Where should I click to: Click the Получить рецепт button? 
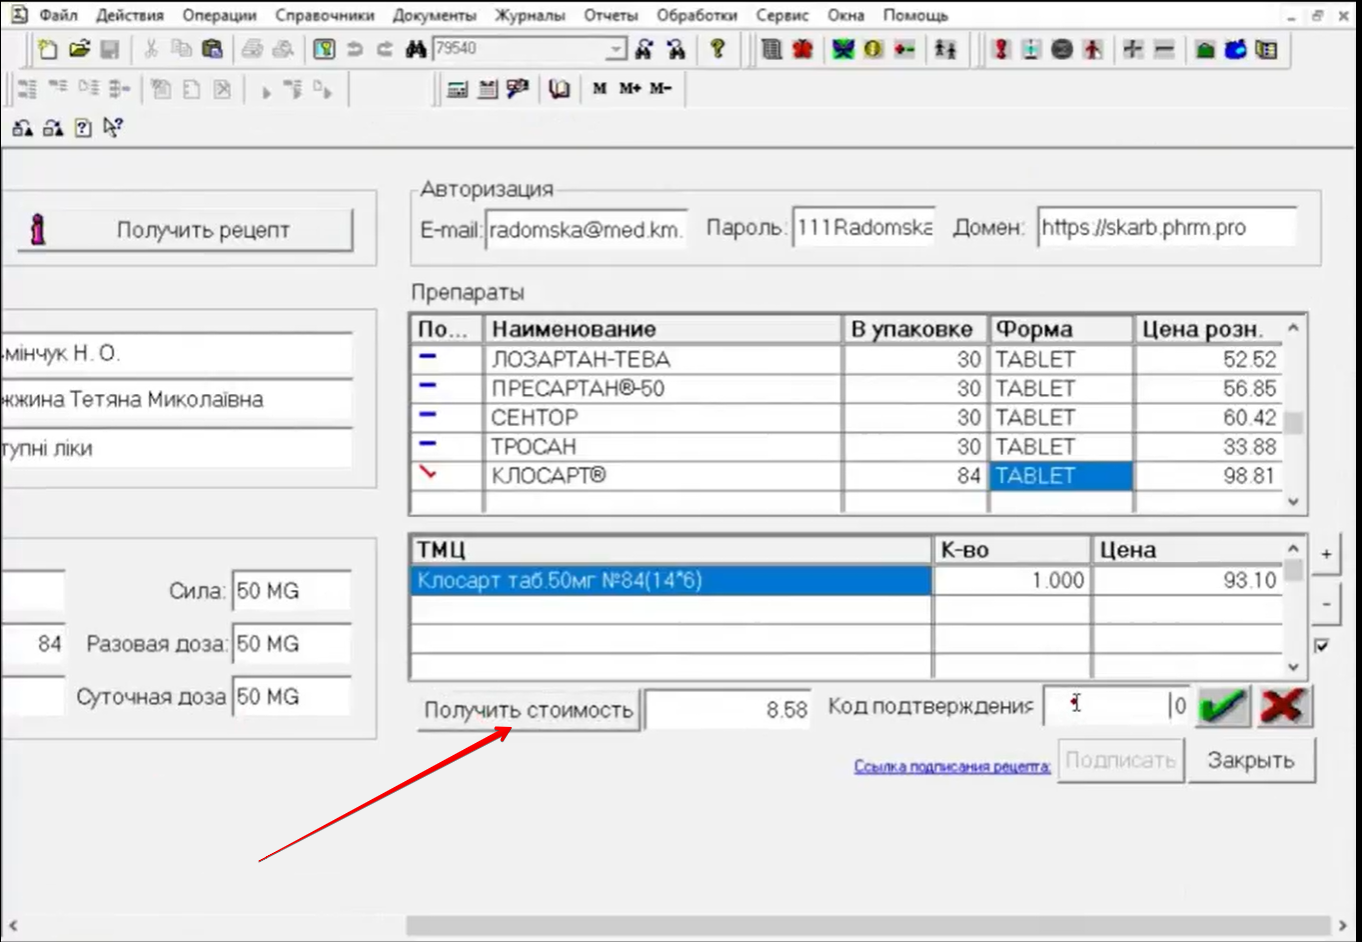186,230
